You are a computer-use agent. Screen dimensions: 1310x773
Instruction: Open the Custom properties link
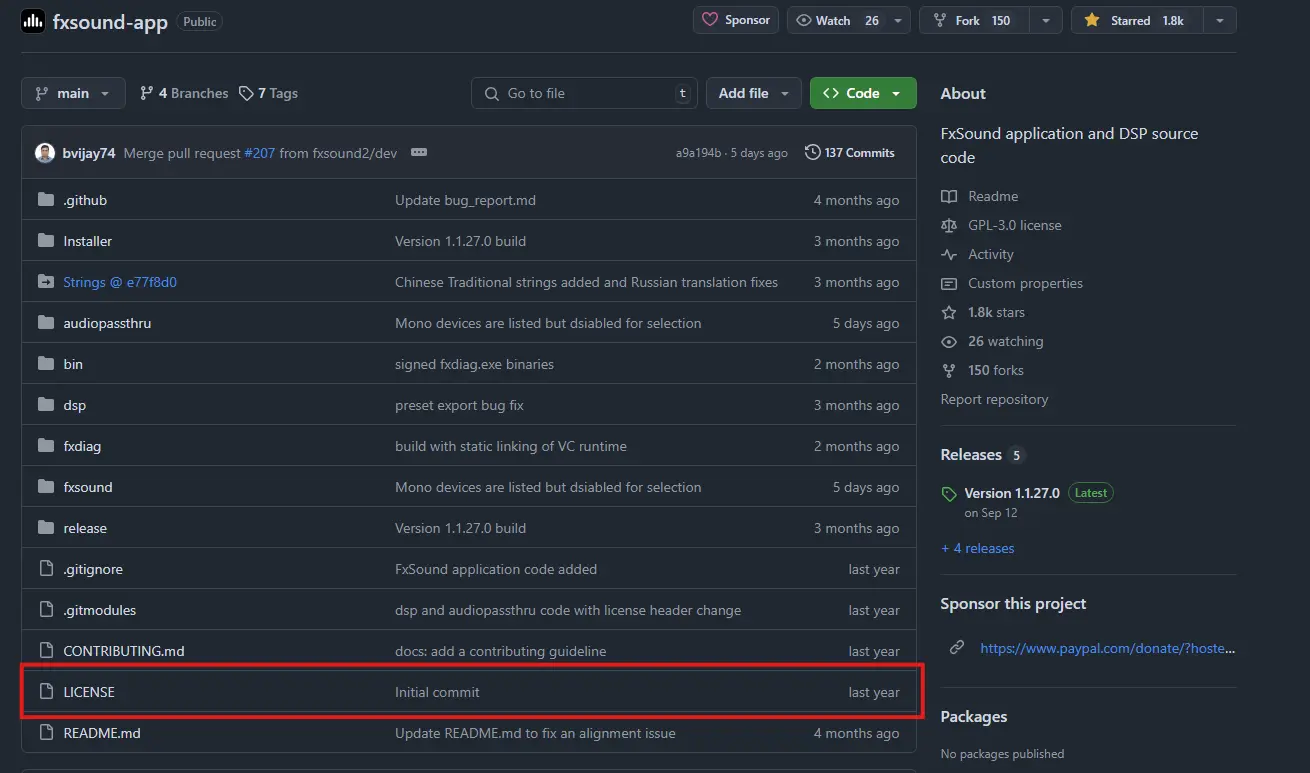1025,283
